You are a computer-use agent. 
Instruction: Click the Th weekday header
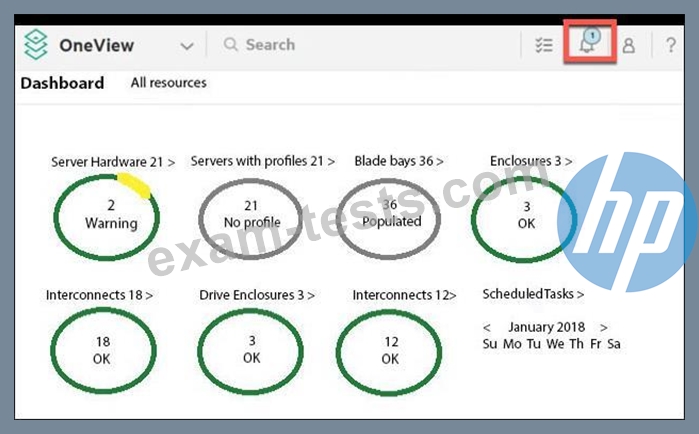pos(576,344)
